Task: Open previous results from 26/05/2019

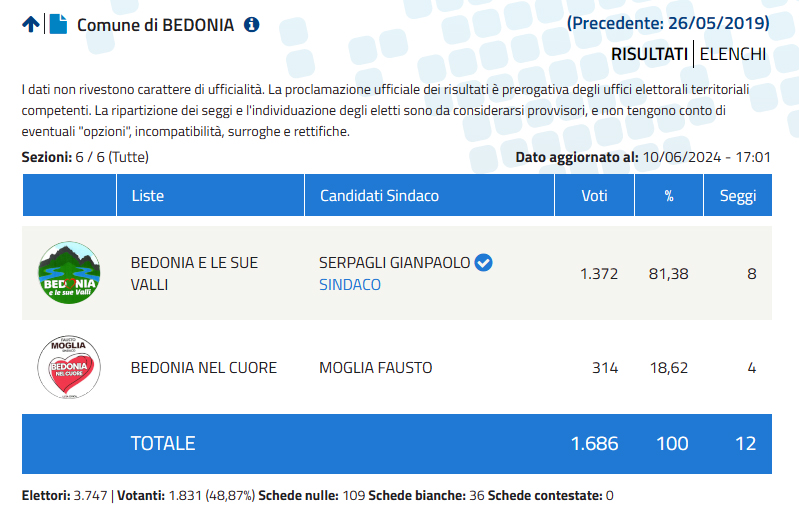Action: [x=668, y=23]
